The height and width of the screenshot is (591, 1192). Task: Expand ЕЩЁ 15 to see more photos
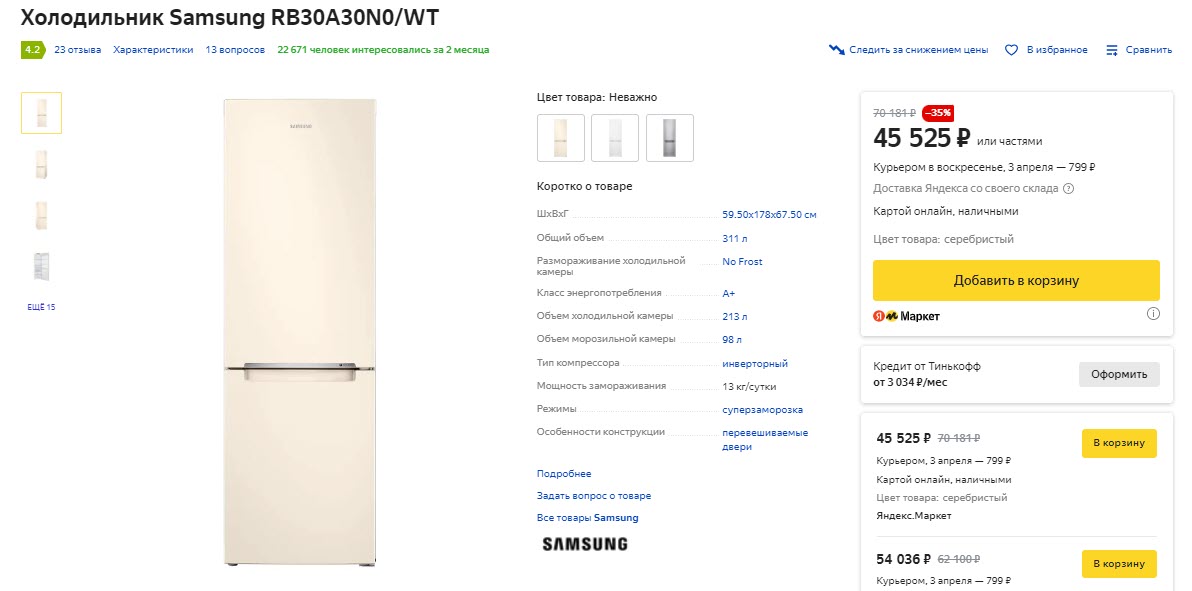point(40,306)
